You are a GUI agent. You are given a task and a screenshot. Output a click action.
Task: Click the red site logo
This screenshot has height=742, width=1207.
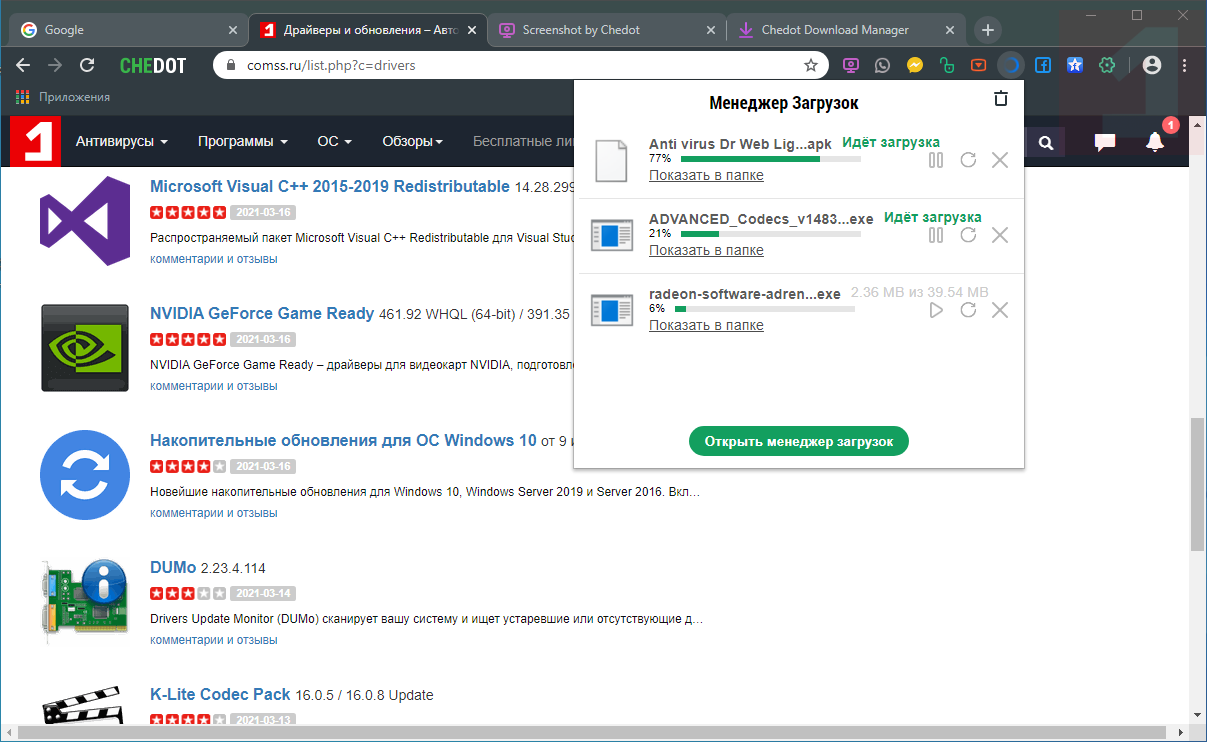[x=35, y=141]
